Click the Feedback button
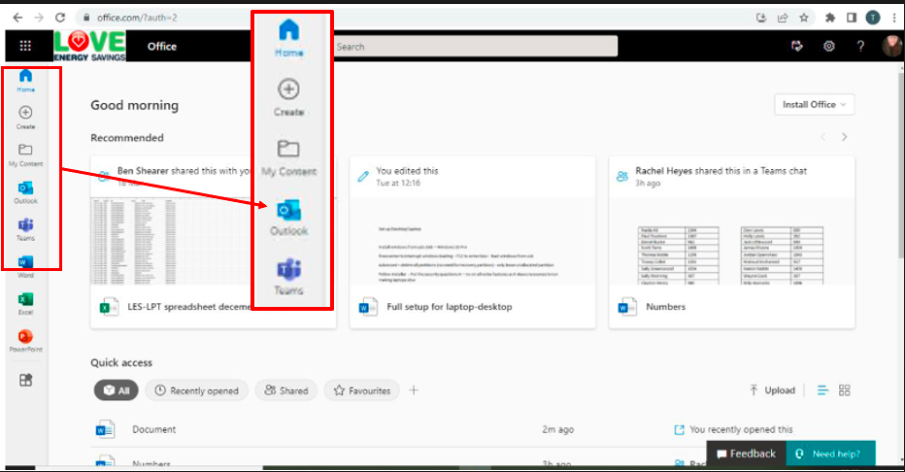 [x=746, y=454]
